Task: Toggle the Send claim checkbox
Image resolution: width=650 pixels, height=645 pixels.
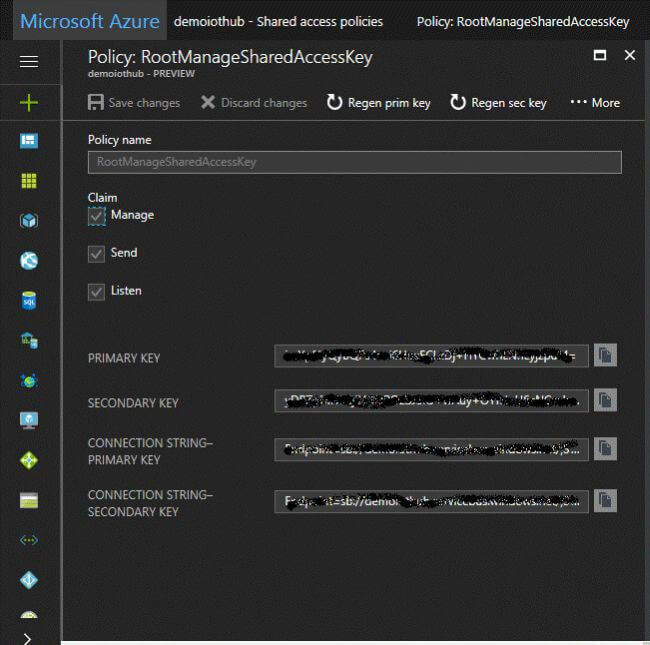Action: (x=96, y=254)
